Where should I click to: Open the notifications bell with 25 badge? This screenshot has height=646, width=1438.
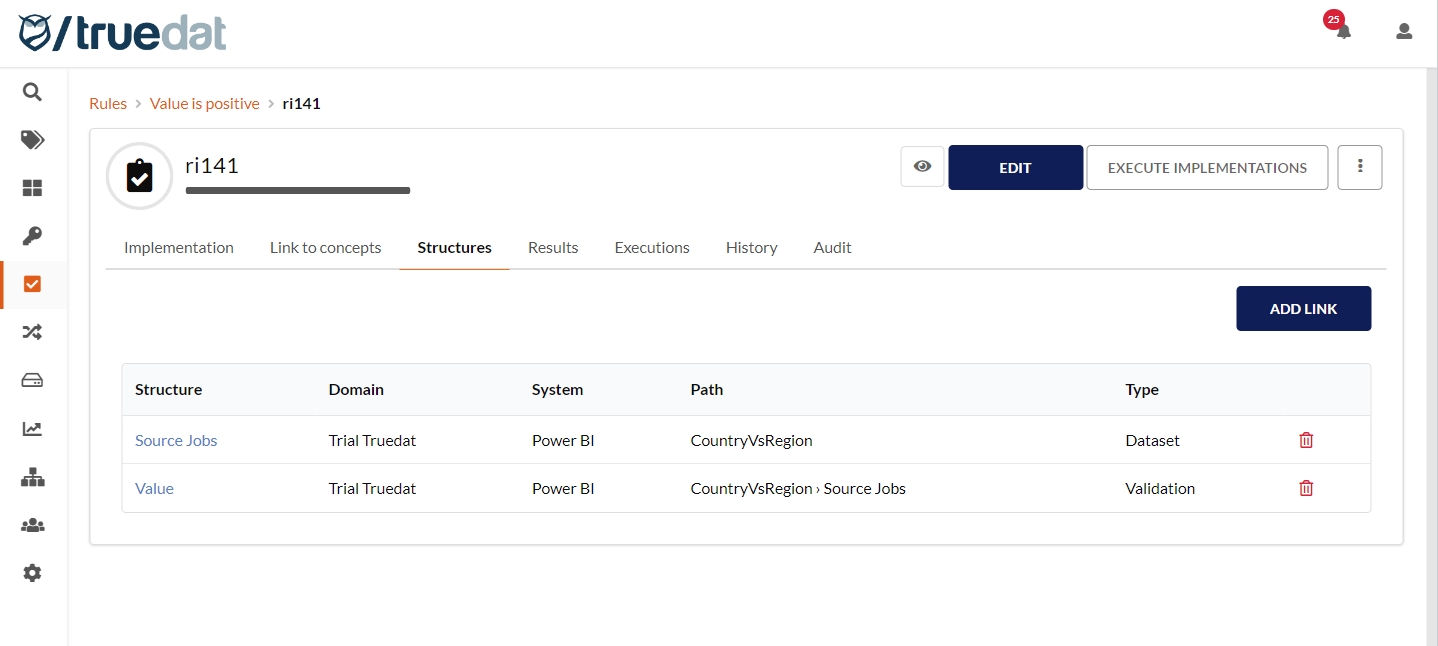pos(1343,31)
